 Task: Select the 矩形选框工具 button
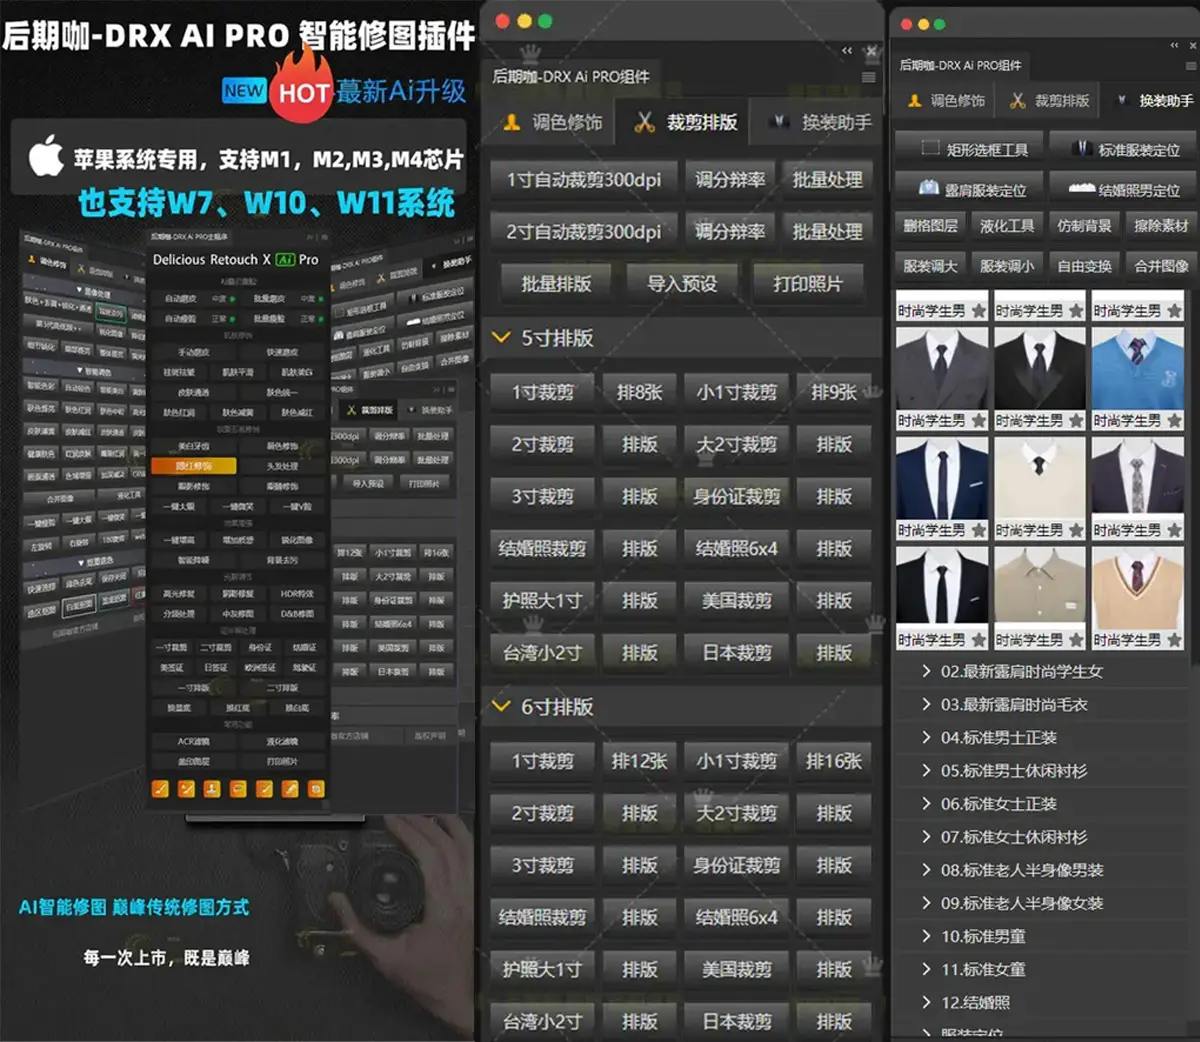(x=970, y=149)
